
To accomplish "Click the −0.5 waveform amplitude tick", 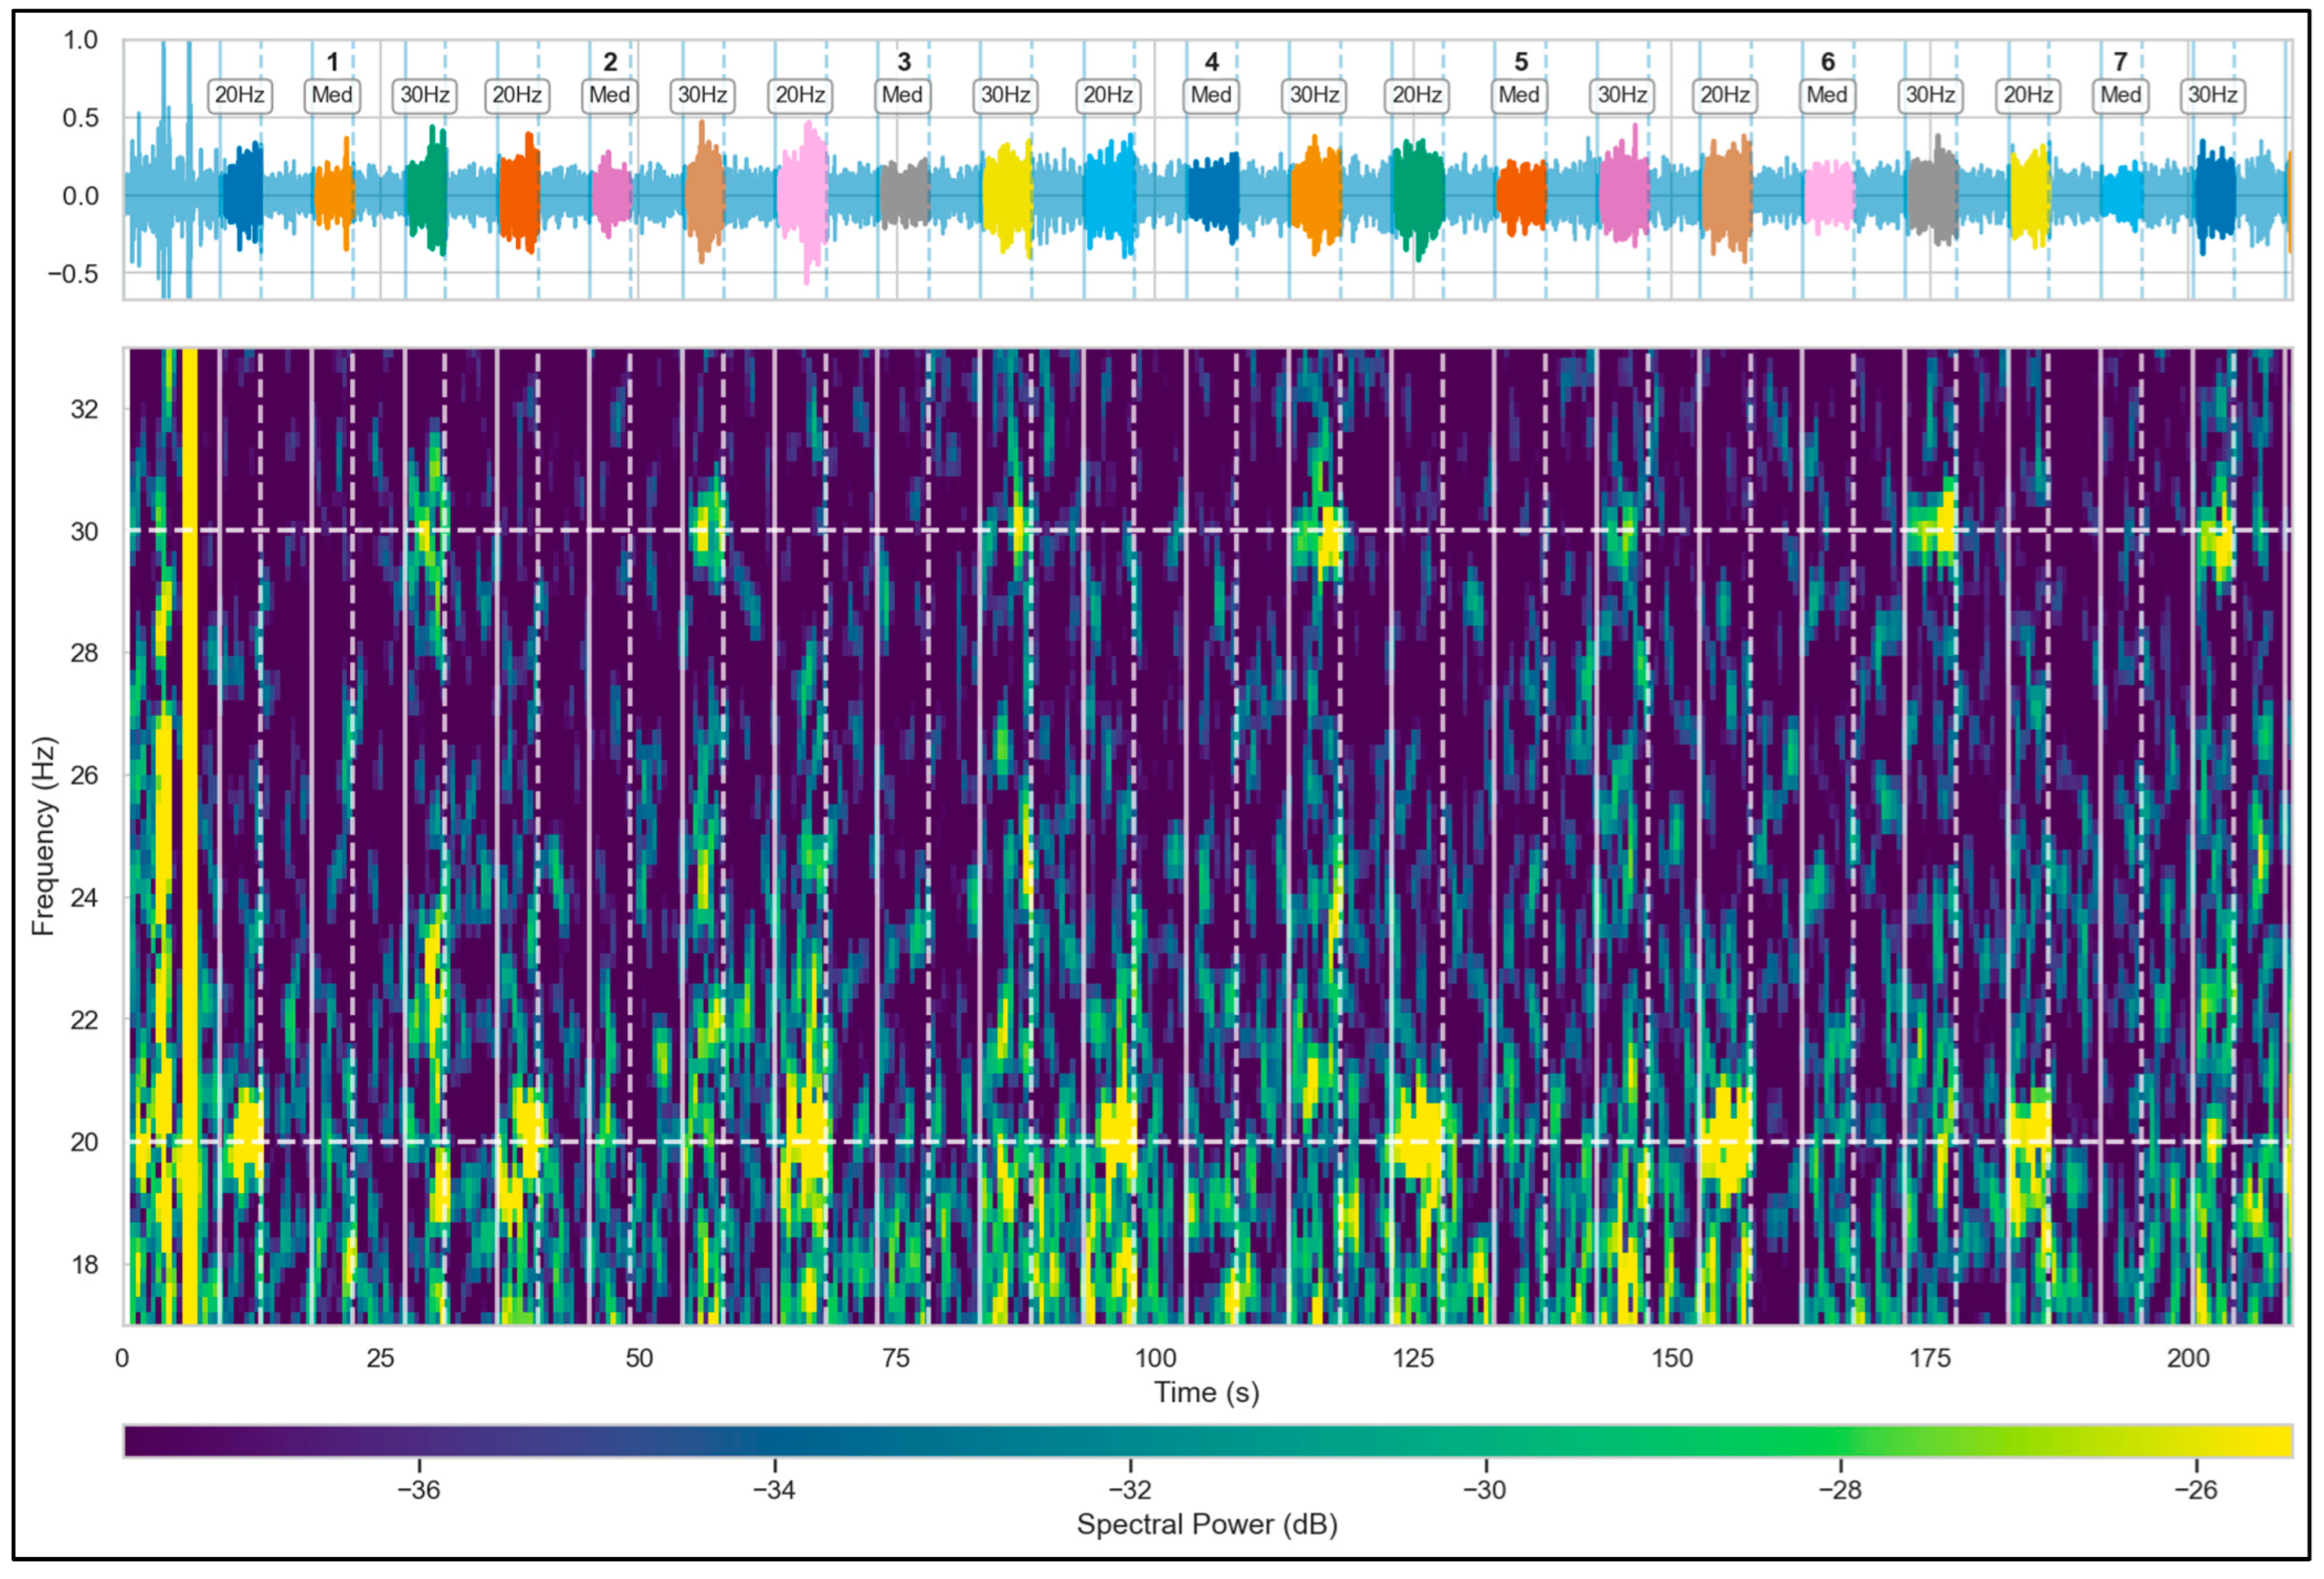I will 73,274.
